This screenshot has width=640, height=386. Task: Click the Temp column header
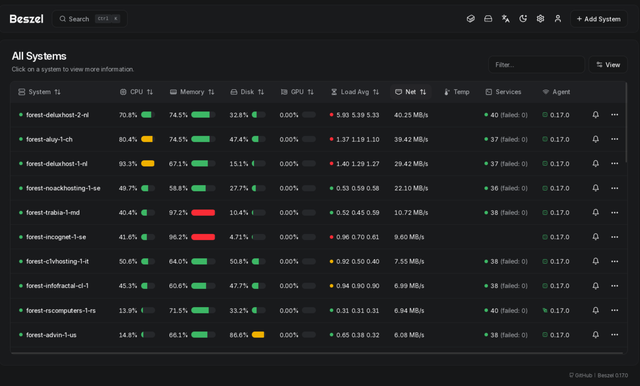tap(457, 92)
